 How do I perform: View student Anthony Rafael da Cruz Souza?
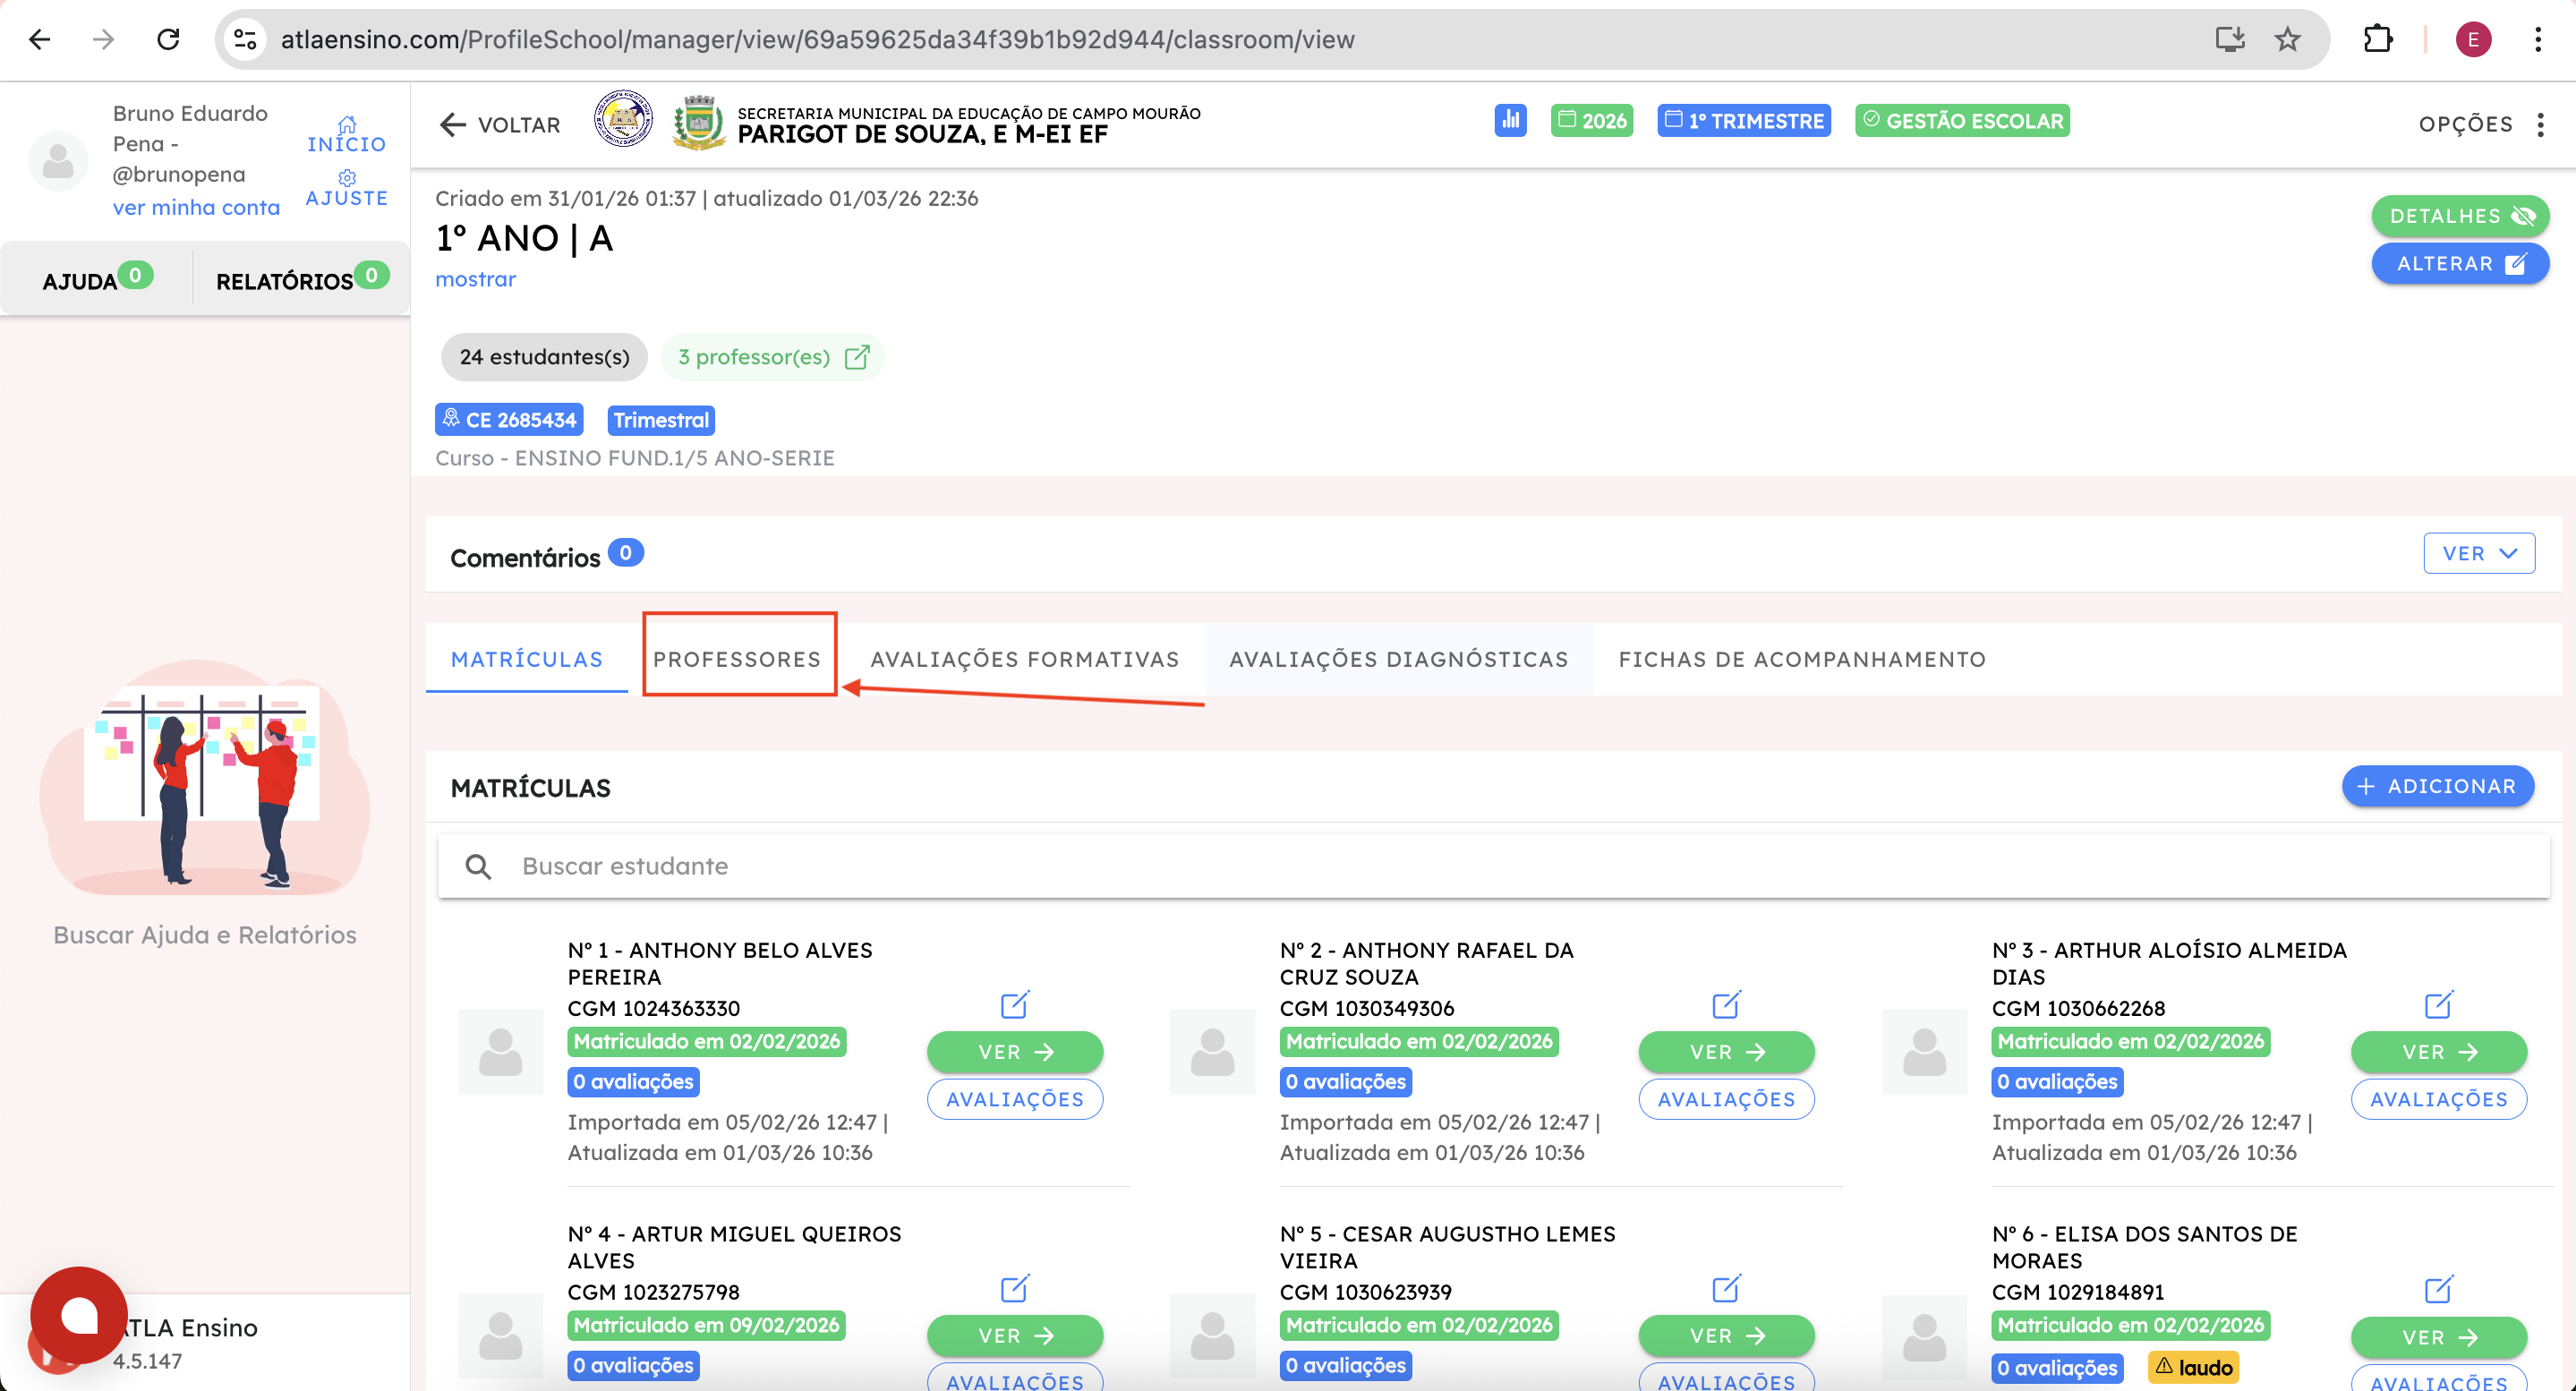1726,1052
